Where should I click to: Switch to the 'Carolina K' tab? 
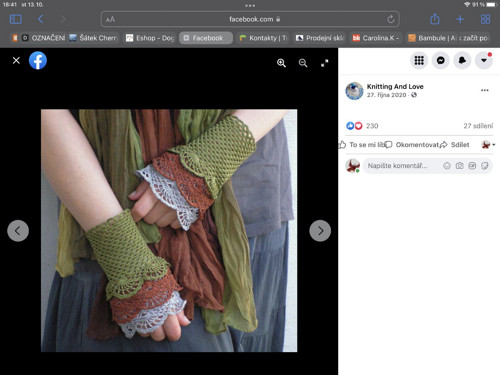pos(377,38)
